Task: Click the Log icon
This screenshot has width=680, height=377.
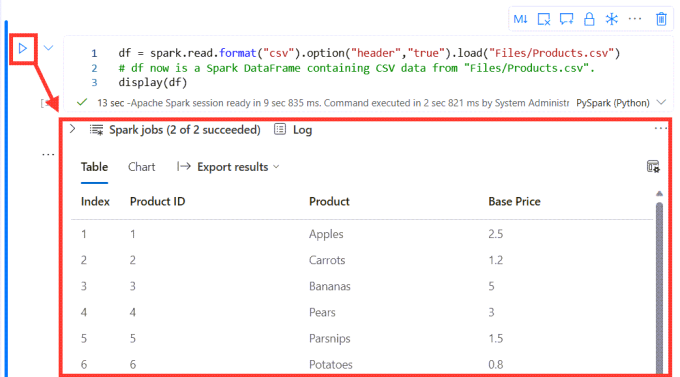Action: coord(280,129)
